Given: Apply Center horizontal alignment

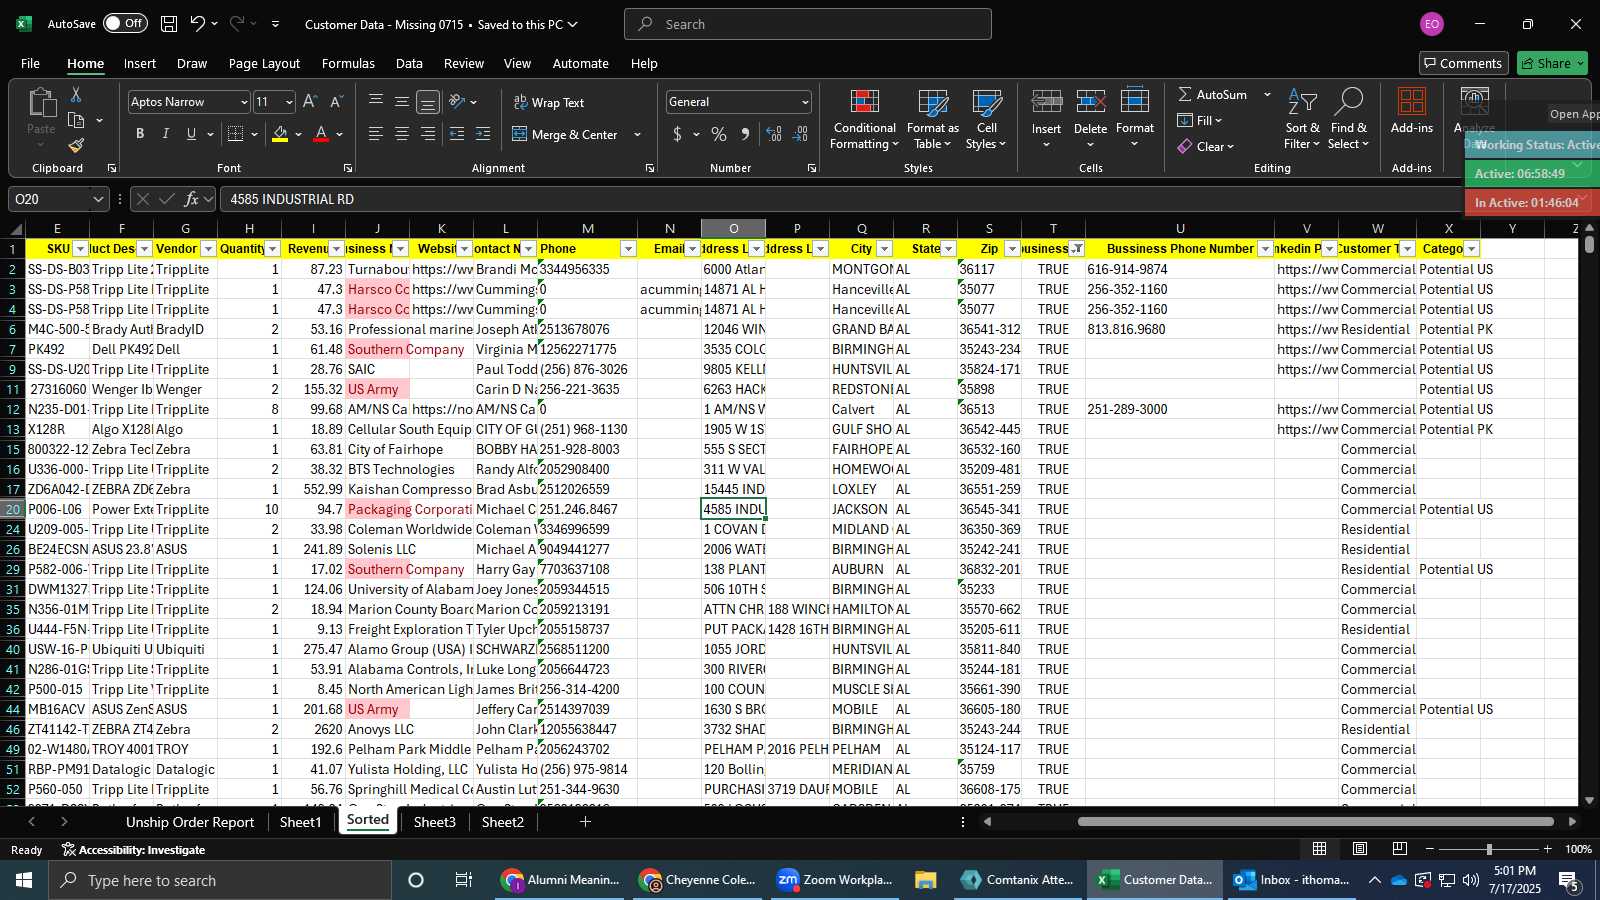Looking at the screenshot, I should pyautogui.click(x=402, y=134).
